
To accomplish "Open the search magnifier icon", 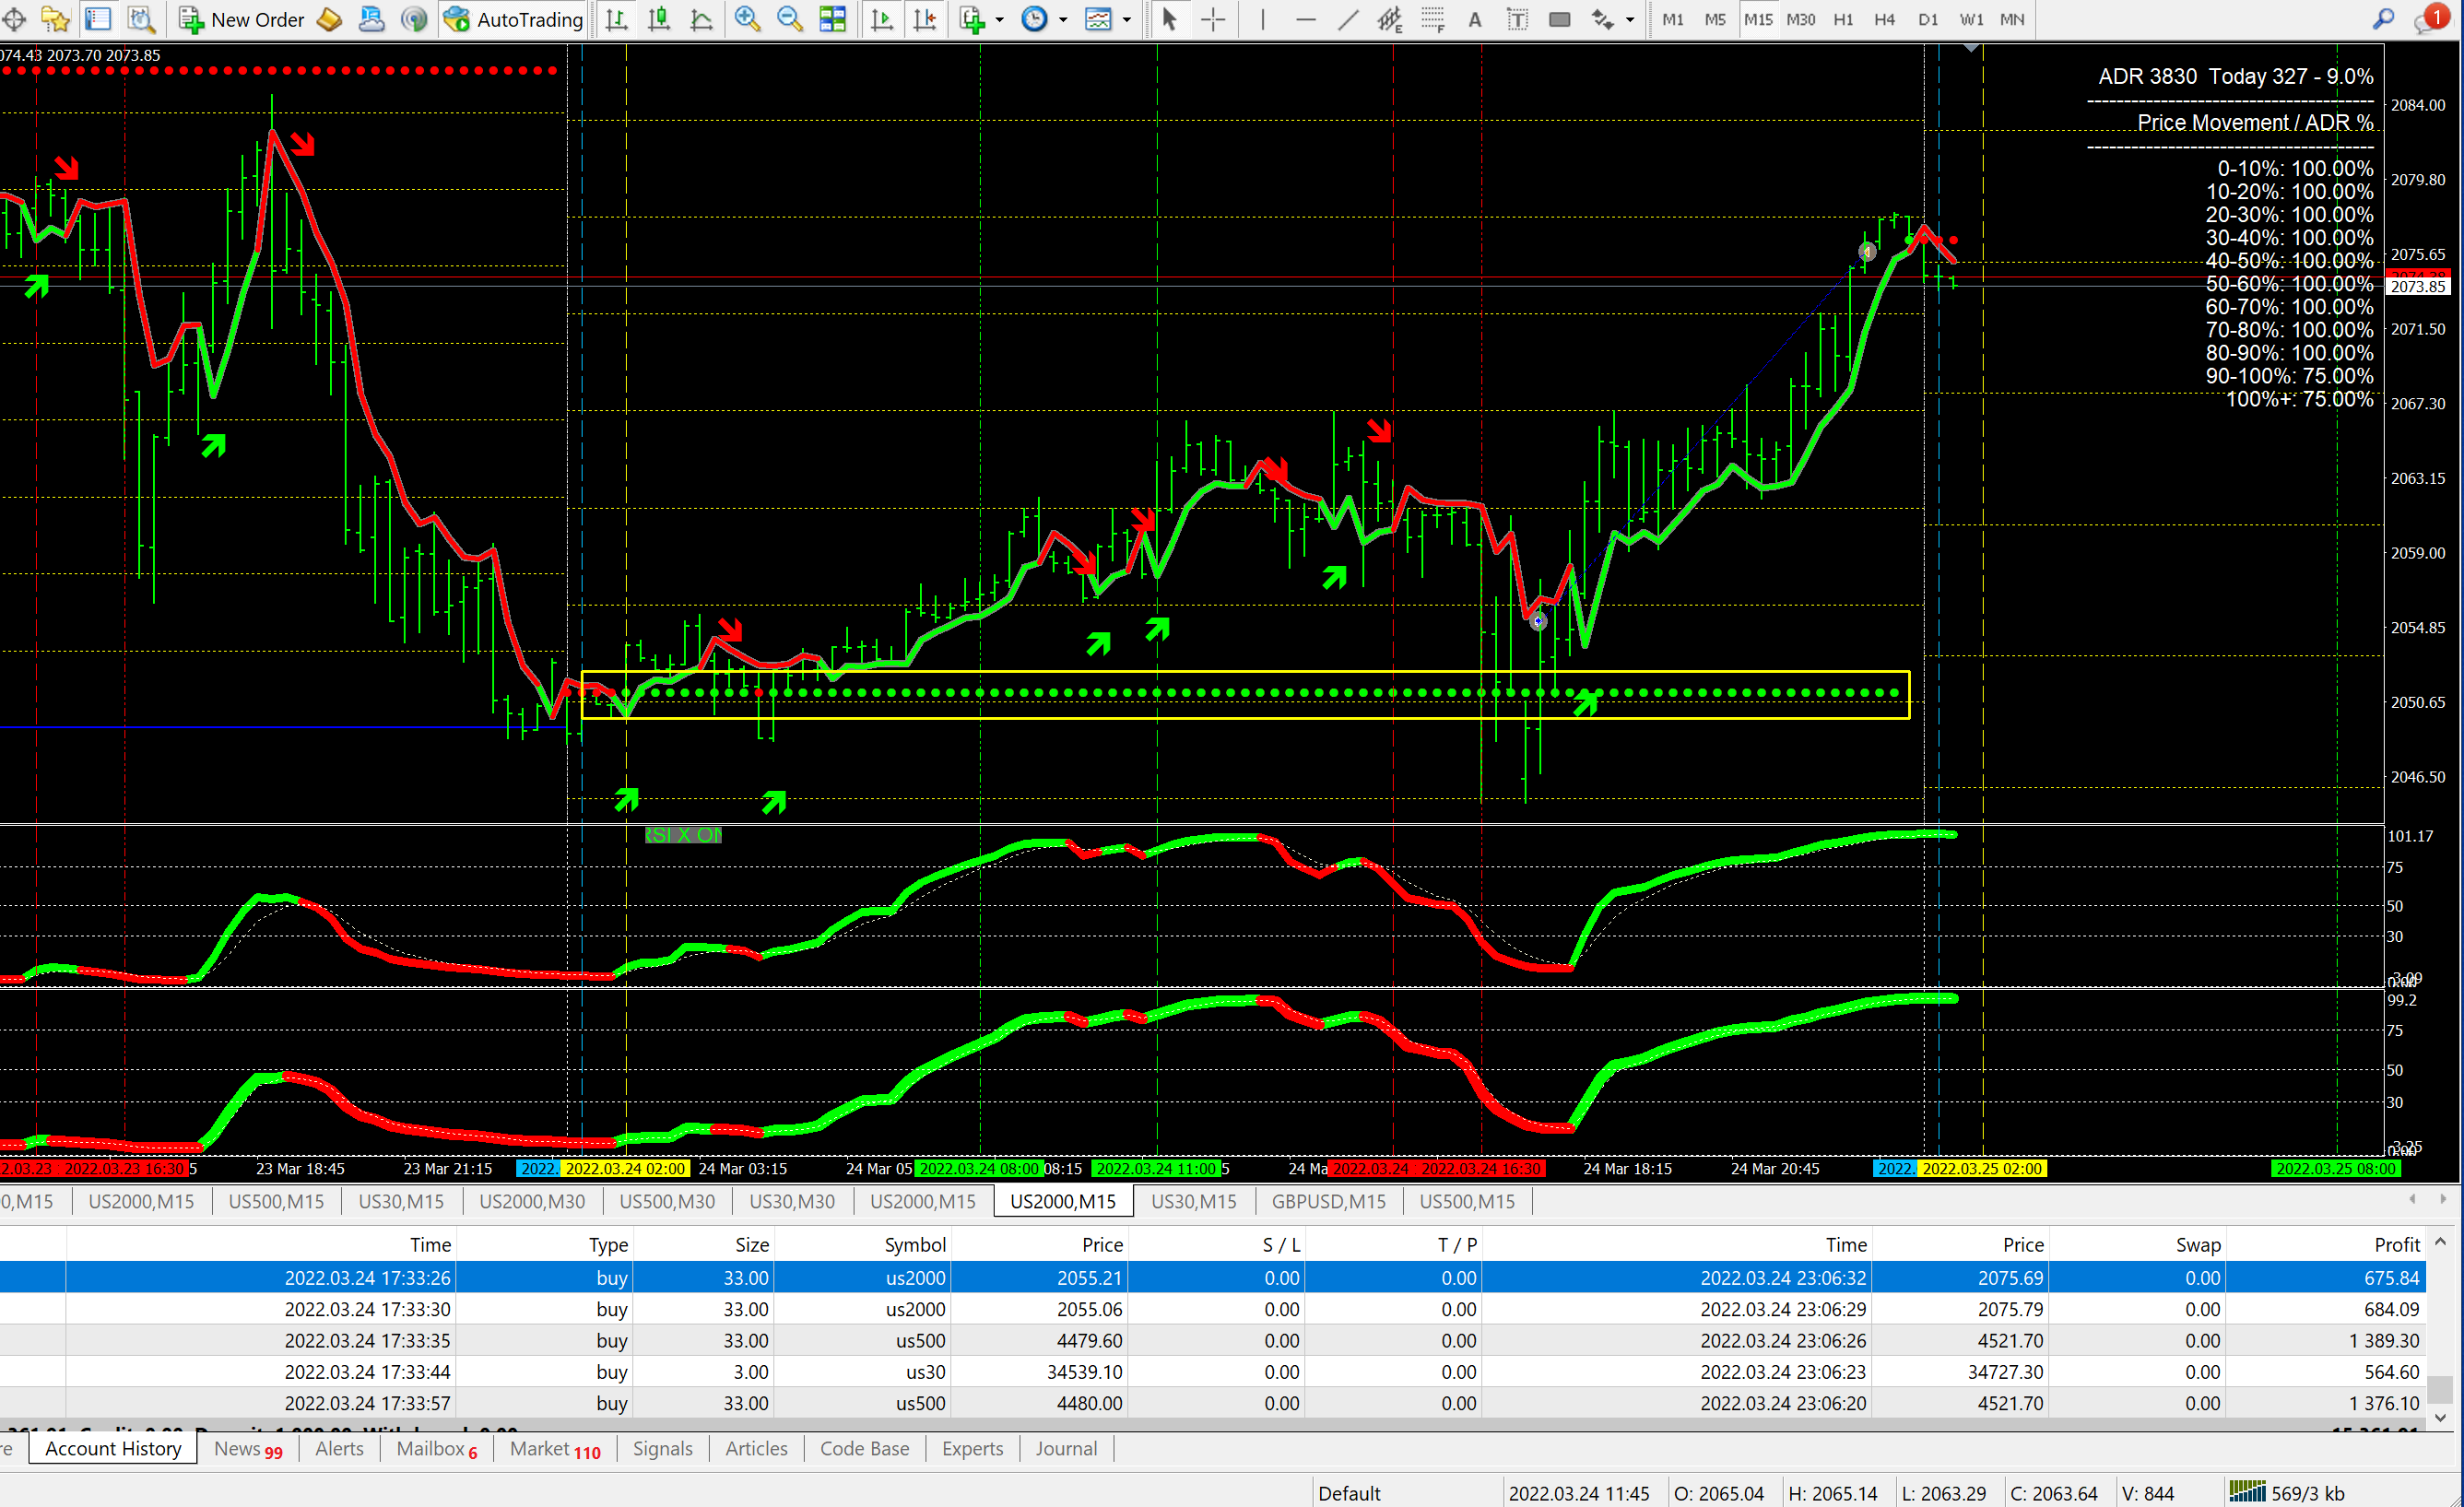I will pyautogui.click(x=2383, y=19).
